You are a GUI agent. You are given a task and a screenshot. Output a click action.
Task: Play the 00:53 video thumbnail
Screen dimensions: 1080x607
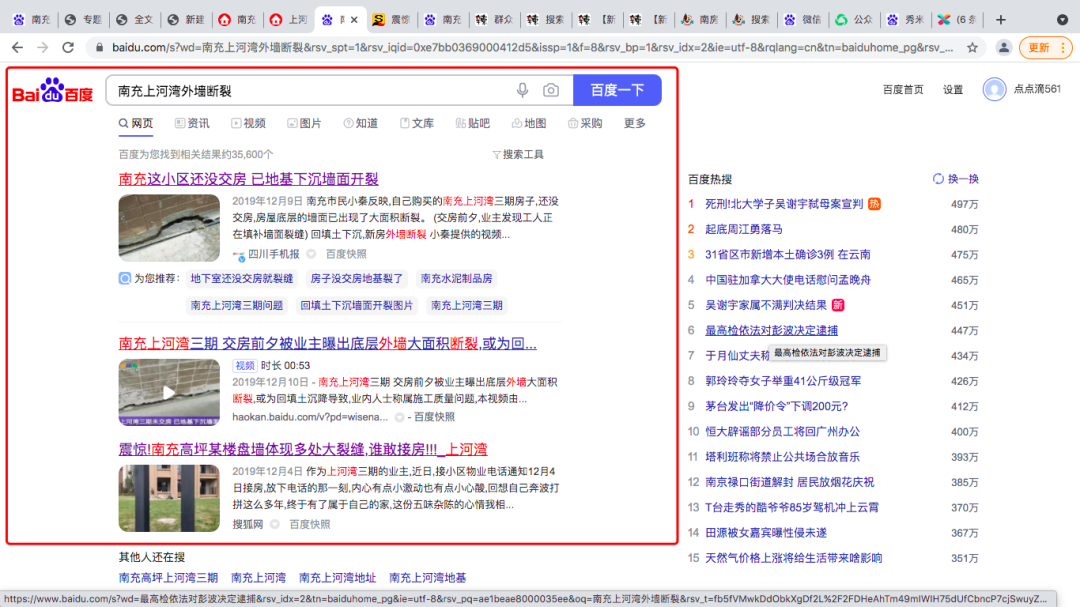pos(169,392)
